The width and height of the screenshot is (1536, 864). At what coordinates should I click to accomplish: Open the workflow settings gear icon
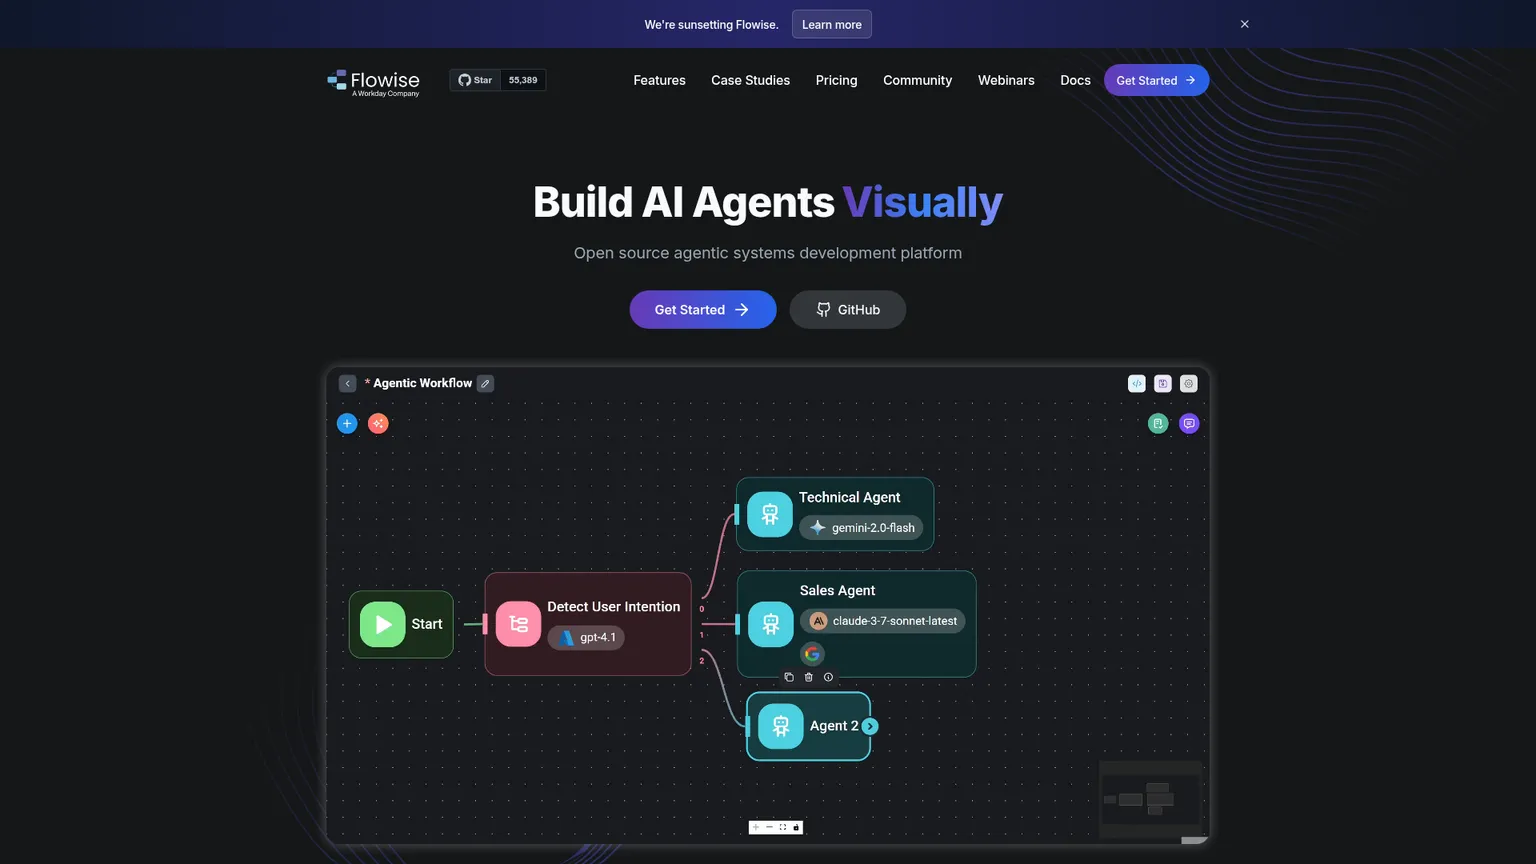(1189, 383)
